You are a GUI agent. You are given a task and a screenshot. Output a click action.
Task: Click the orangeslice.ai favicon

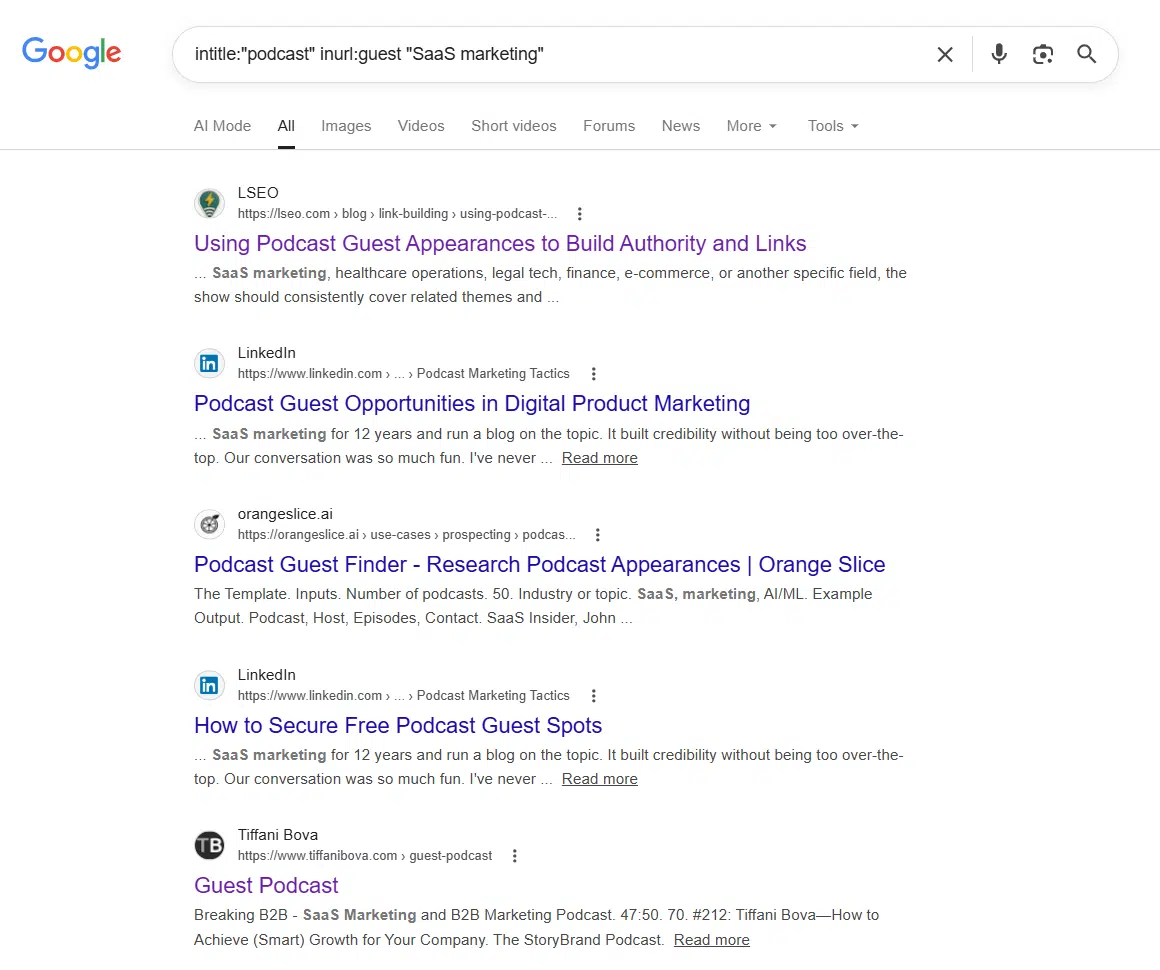click(x=209, y=525)
